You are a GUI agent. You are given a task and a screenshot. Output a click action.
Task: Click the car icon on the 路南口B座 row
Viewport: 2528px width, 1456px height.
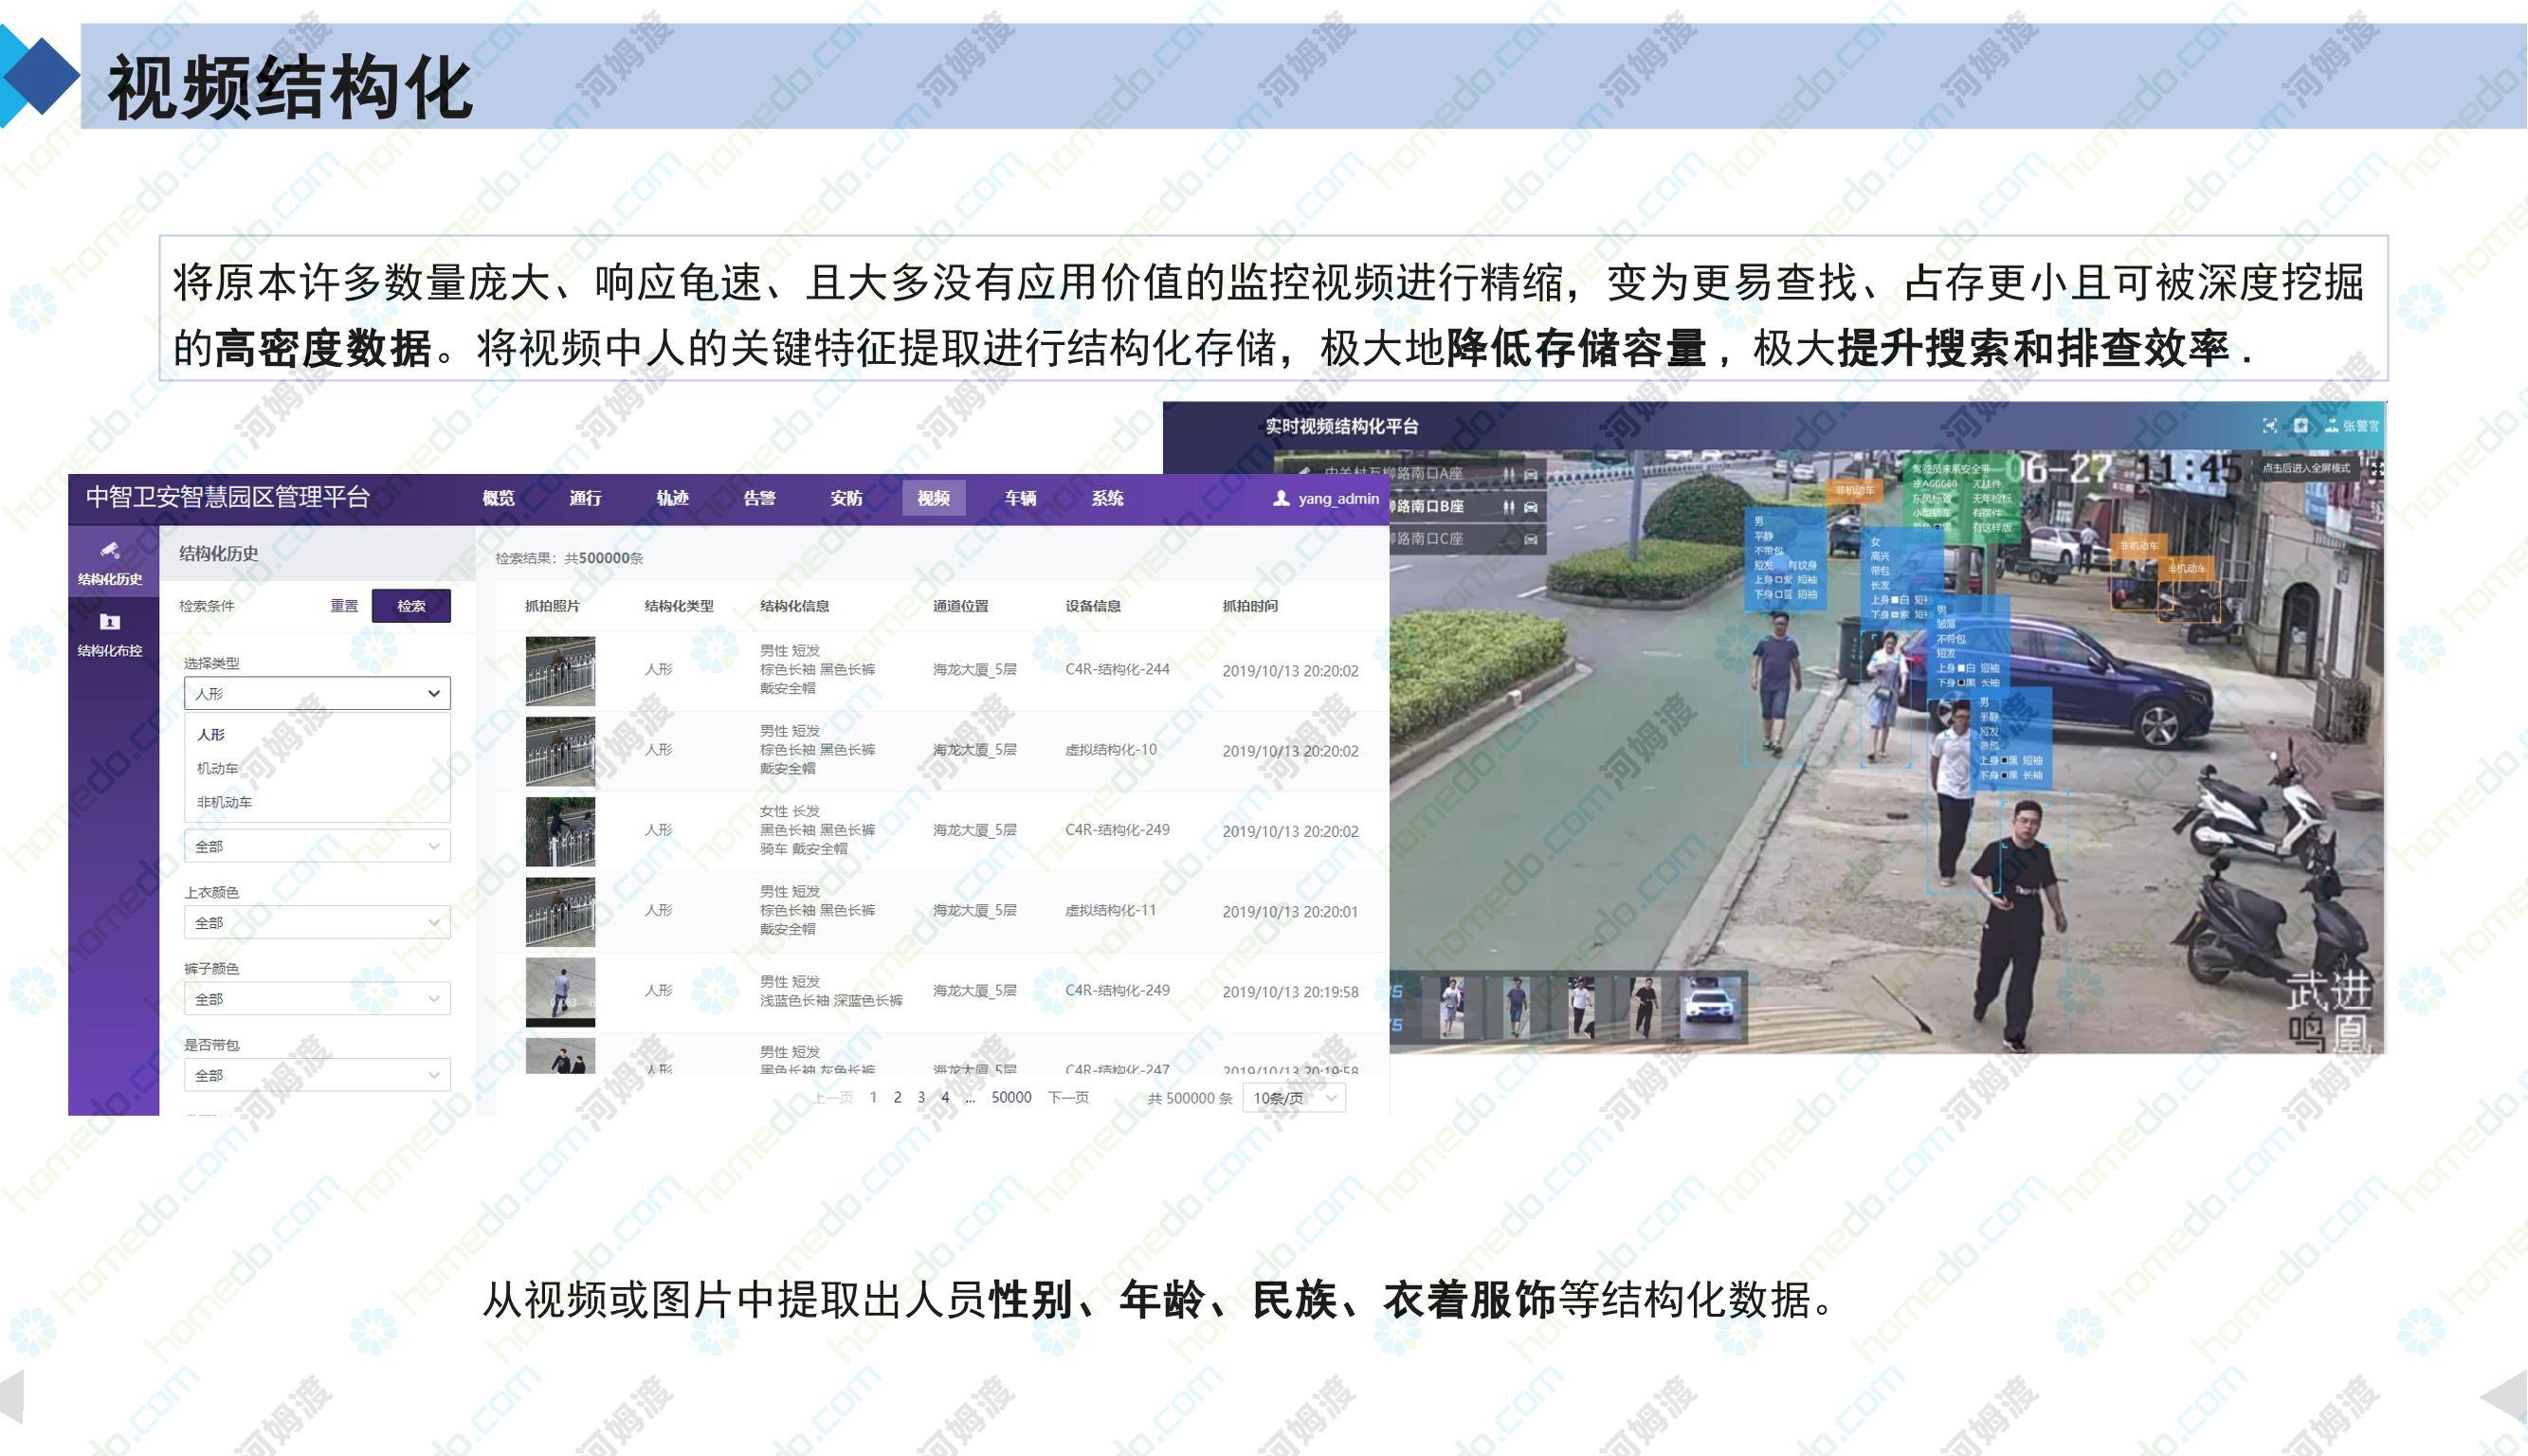tap(1530, 507)
